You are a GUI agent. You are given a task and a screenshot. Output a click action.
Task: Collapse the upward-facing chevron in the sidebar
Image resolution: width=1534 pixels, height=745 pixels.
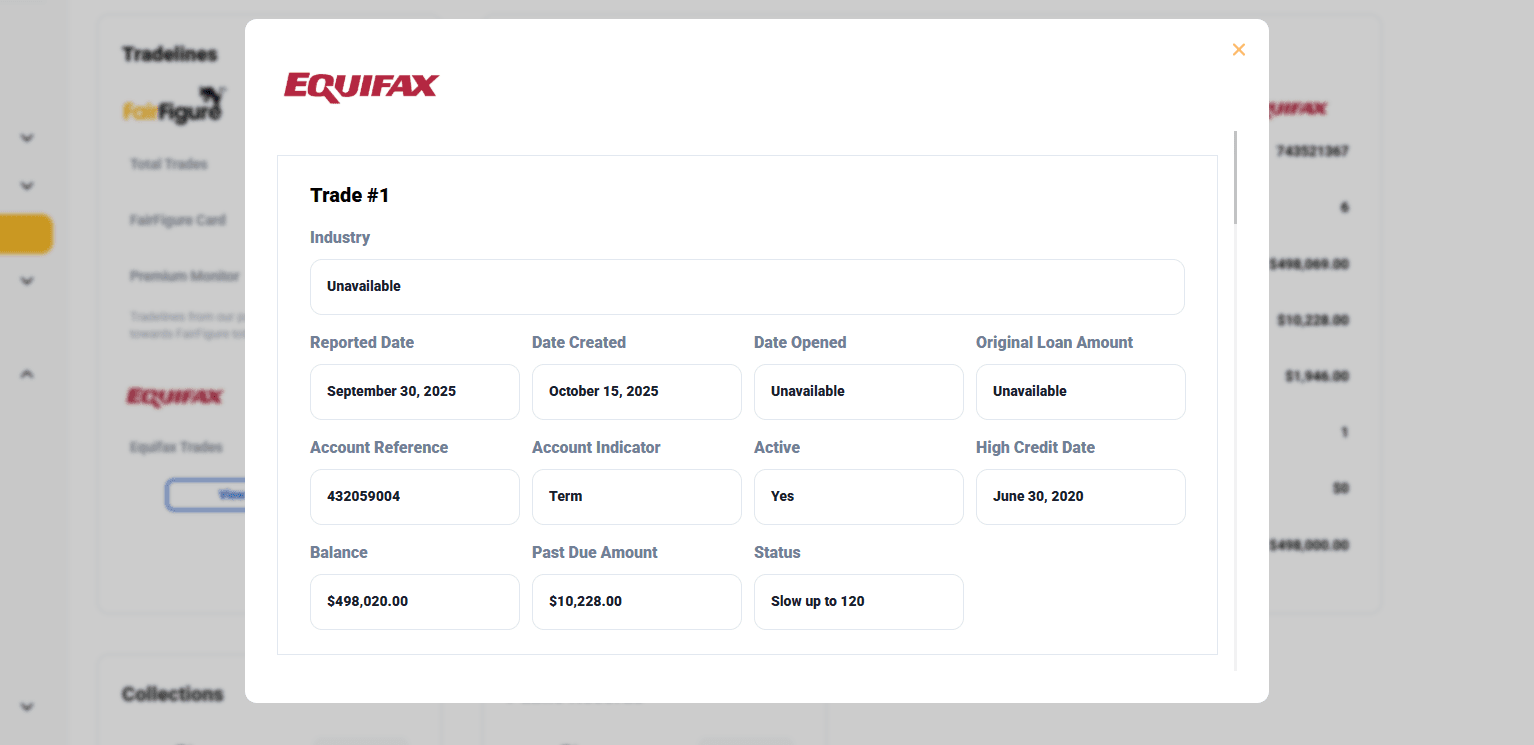(x=27, y=373)
